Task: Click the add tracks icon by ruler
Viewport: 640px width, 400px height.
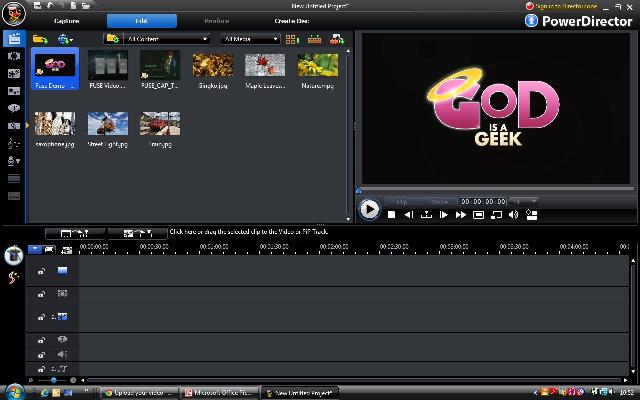Action: tap(66, 250)
